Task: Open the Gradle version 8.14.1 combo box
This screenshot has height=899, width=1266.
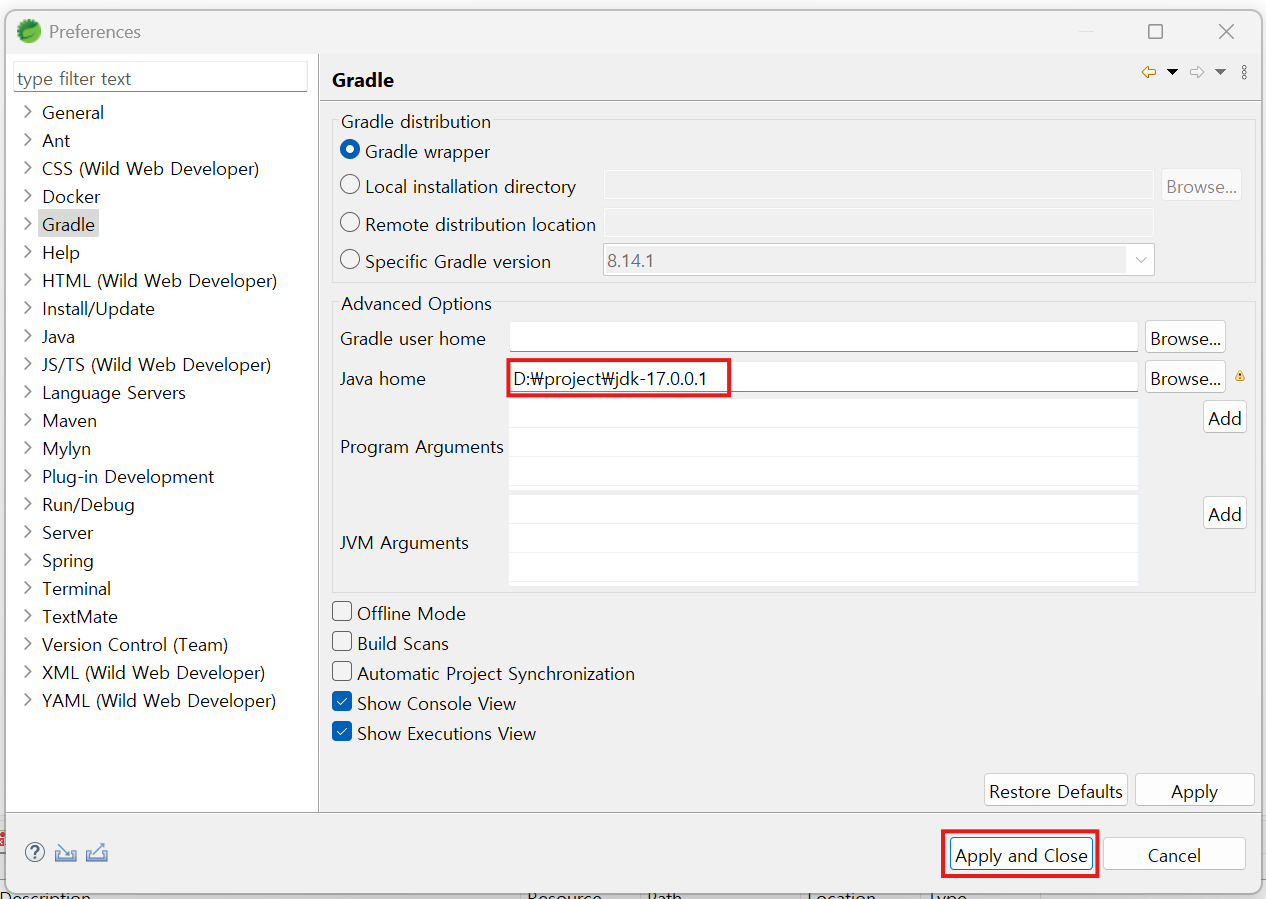Action: tap(879, 260)
